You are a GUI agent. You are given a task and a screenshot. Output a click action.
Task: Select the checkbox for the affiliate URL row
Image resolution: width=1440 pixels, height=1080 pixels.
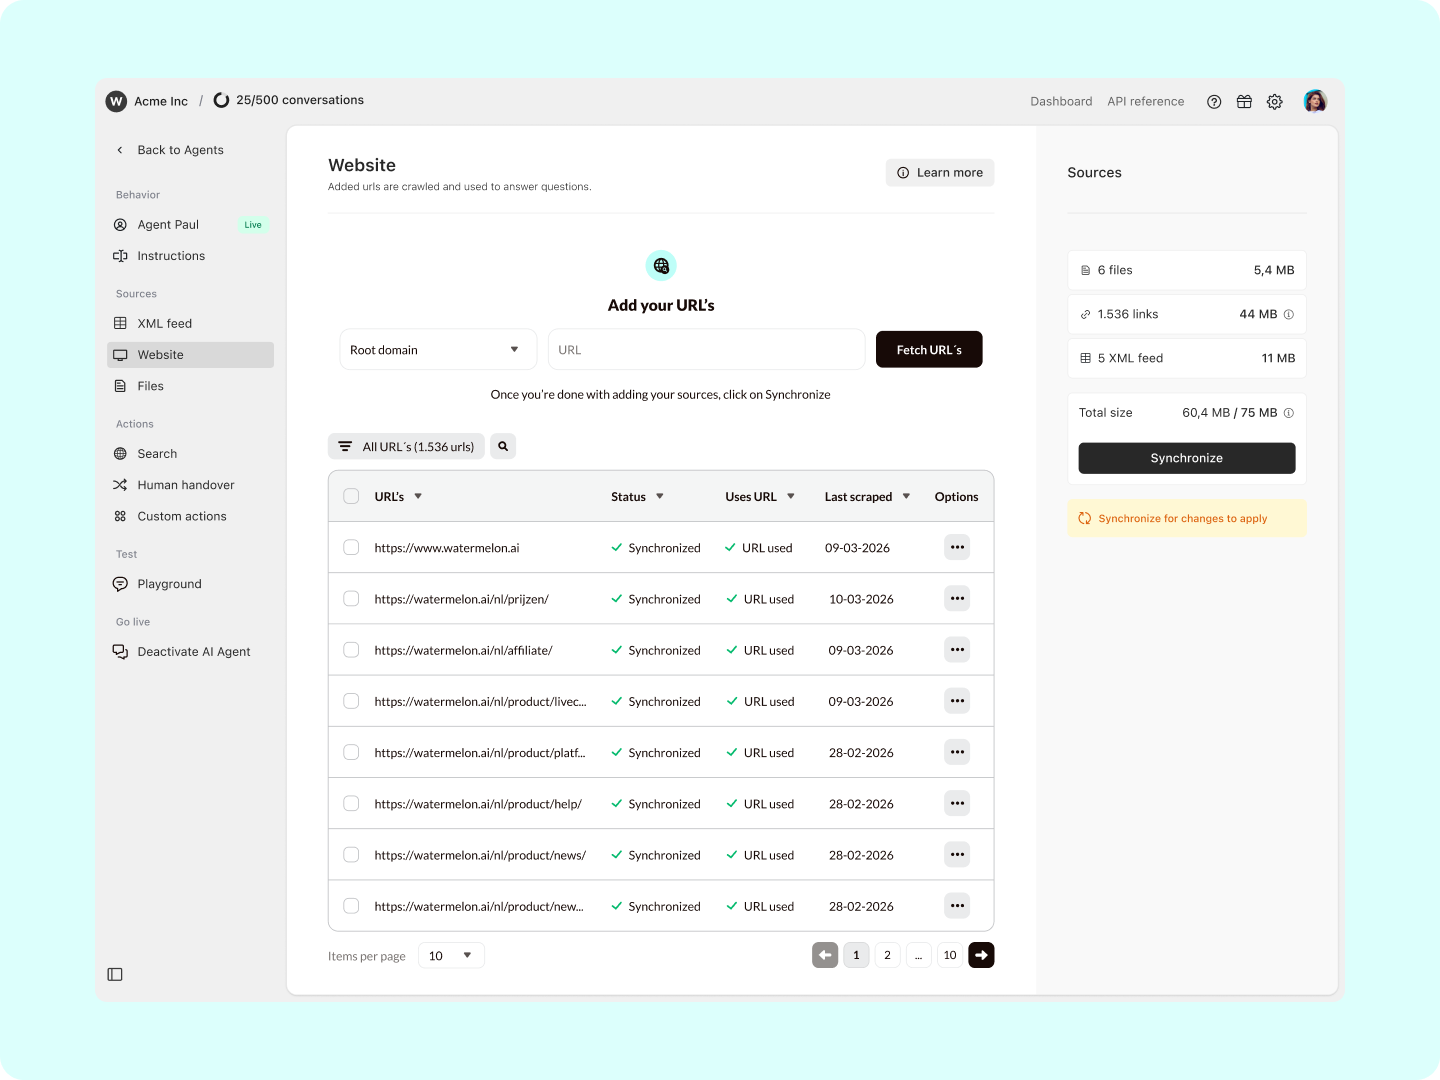[x=351, y=649]
